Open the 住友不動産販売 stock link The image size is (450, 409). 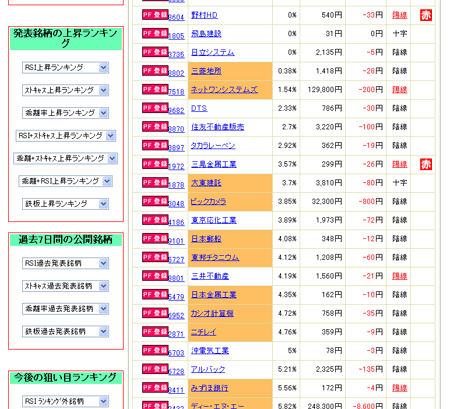[x=217, y=127]
